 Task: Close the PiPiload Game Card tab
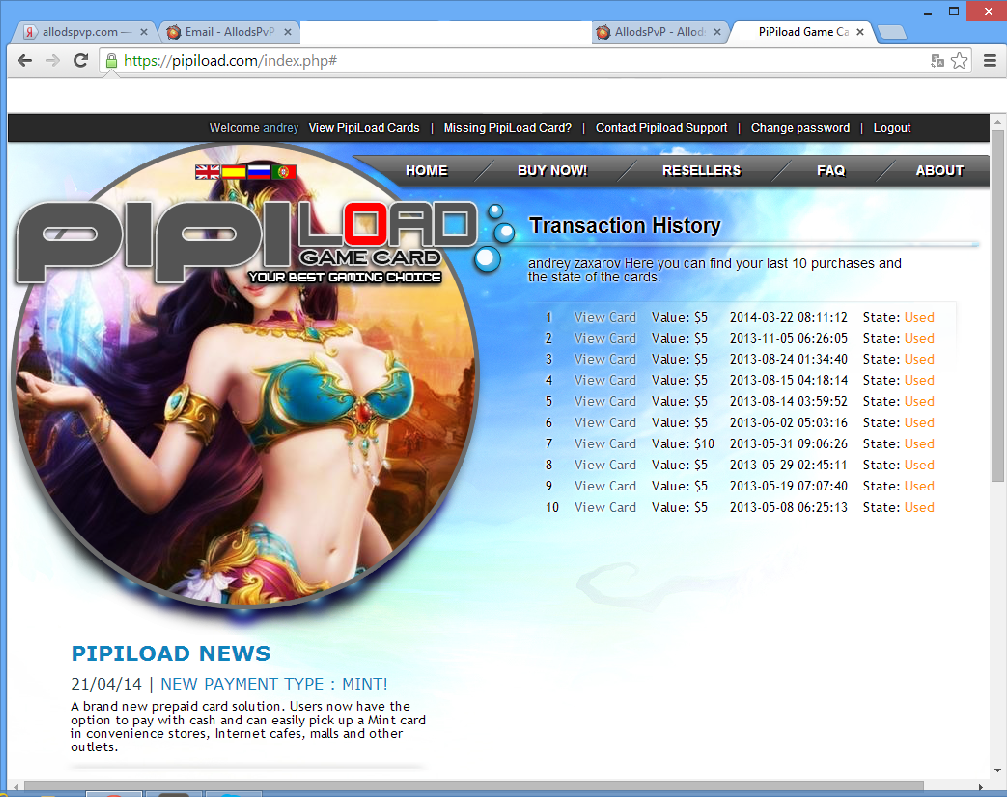coord(860,31)
